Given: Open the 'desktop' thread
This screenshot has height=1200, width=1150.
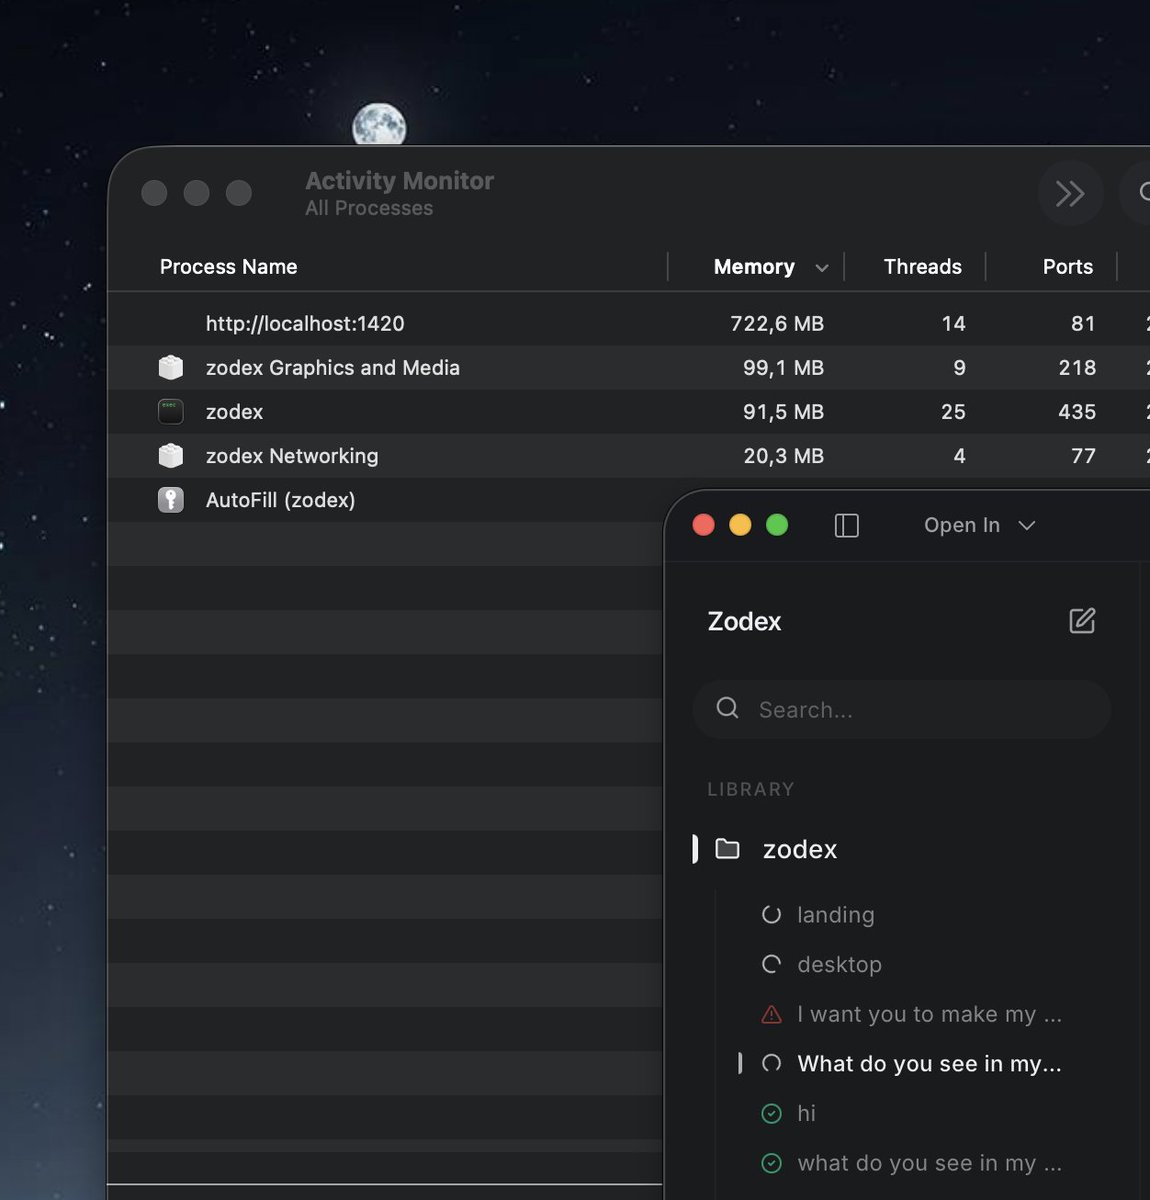Looking at the screenshot, I should [839, 965].
